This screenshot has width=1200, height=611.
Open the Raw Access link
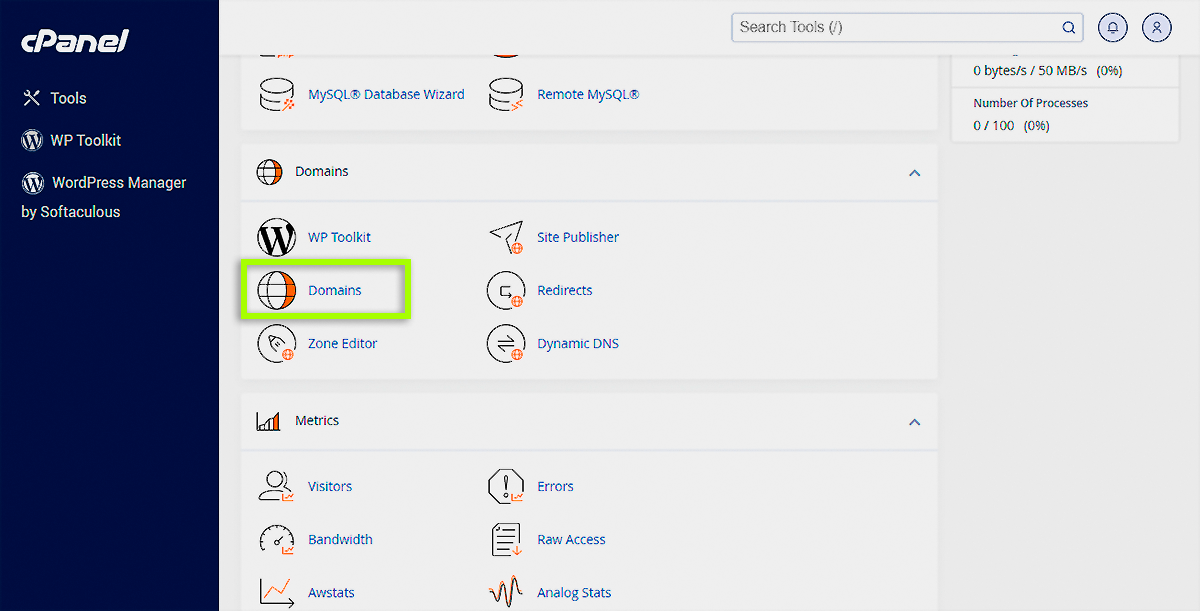571,539
